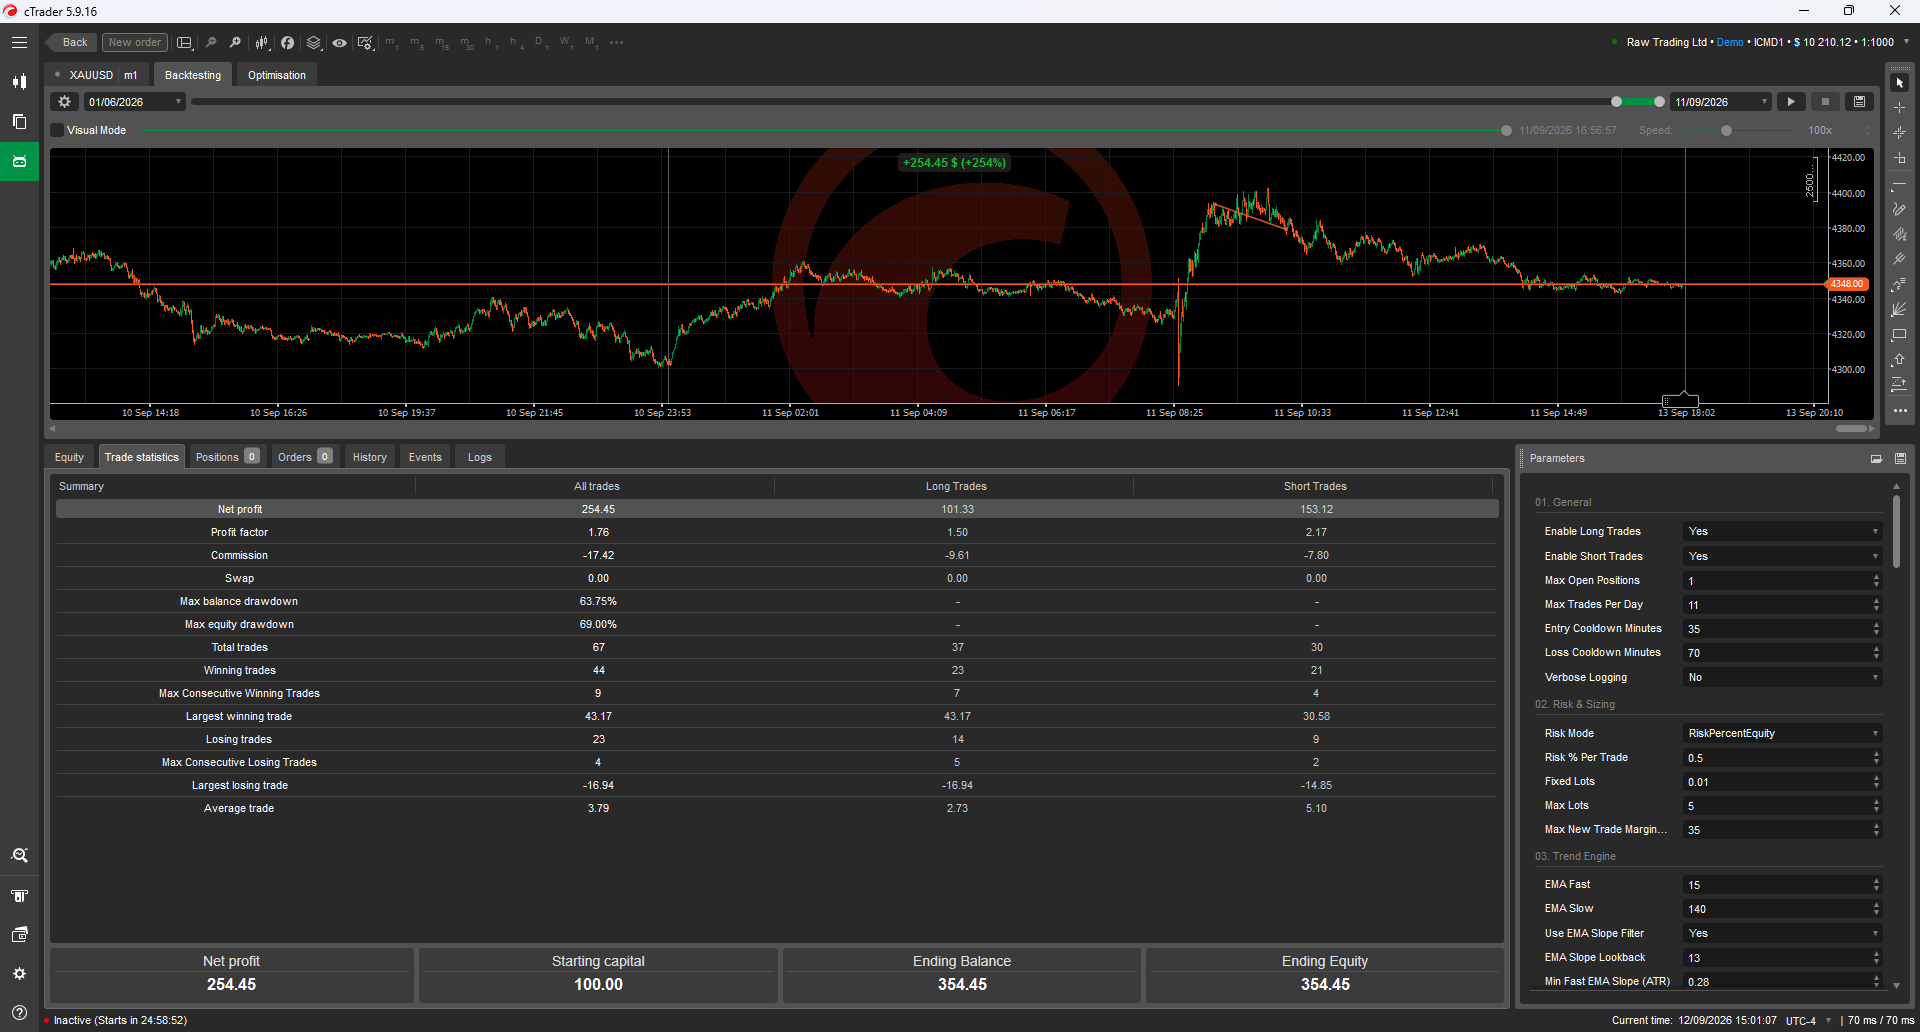Open the start date 01/06/2026 dropdown
This screenshot has width=1920, height=1032.
tap(134, 102)
